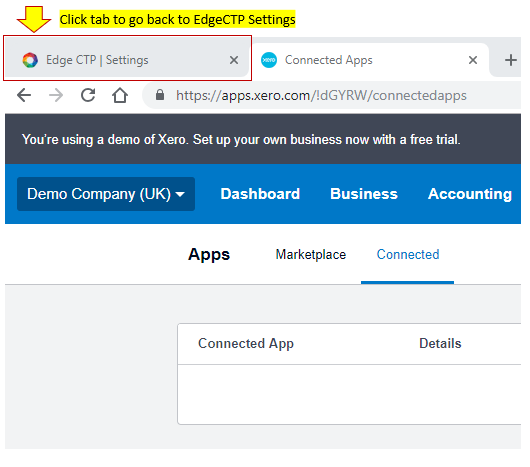This screenshot has height=467, width=530.
Task: Close the Edge CTP Settings tab
Action: 234,60
